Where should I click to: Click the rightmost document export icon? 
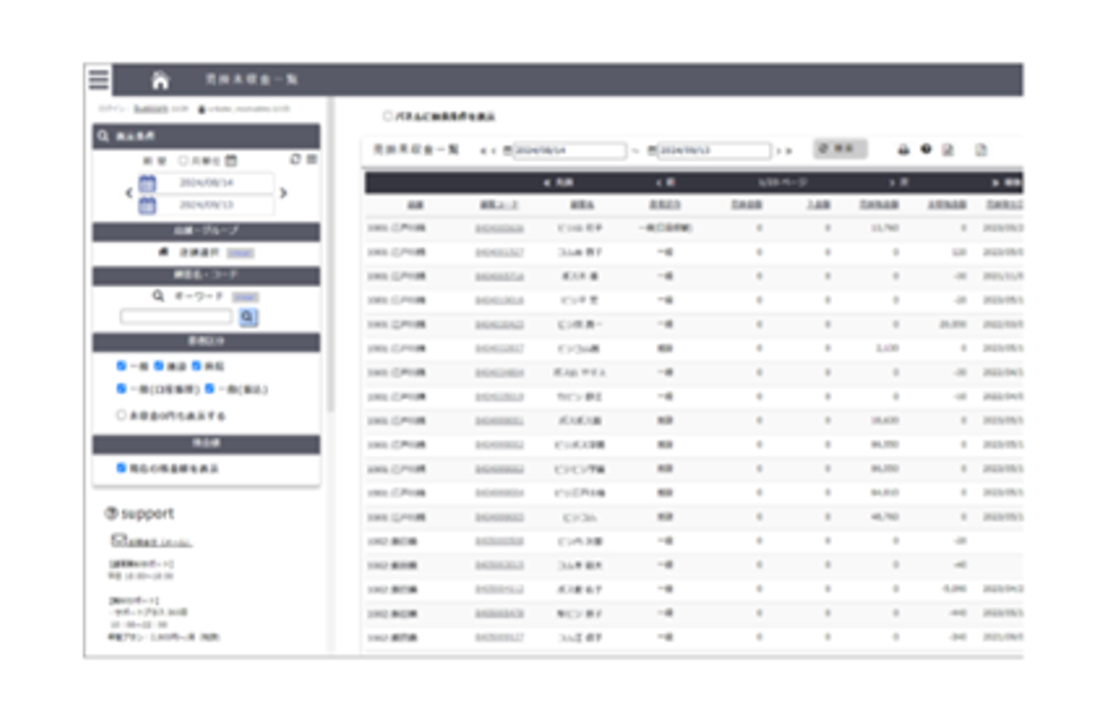(981, 150)
